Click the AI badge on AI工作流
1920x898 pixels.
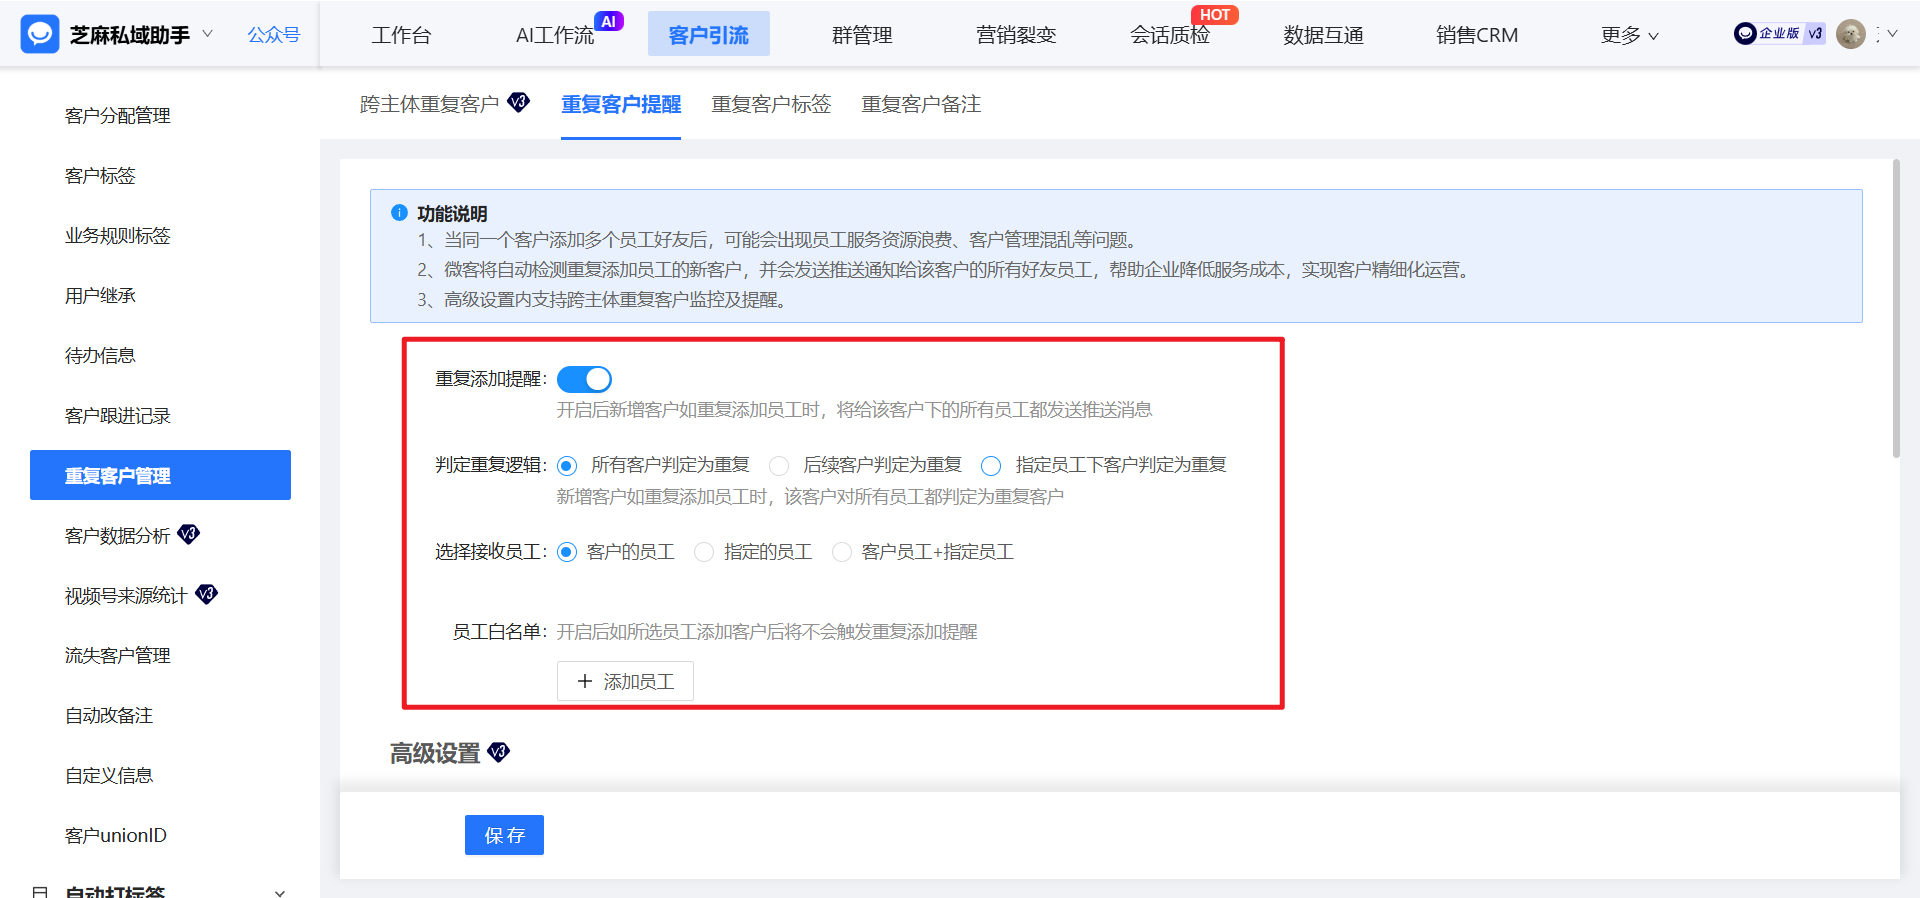coord(609,21)
